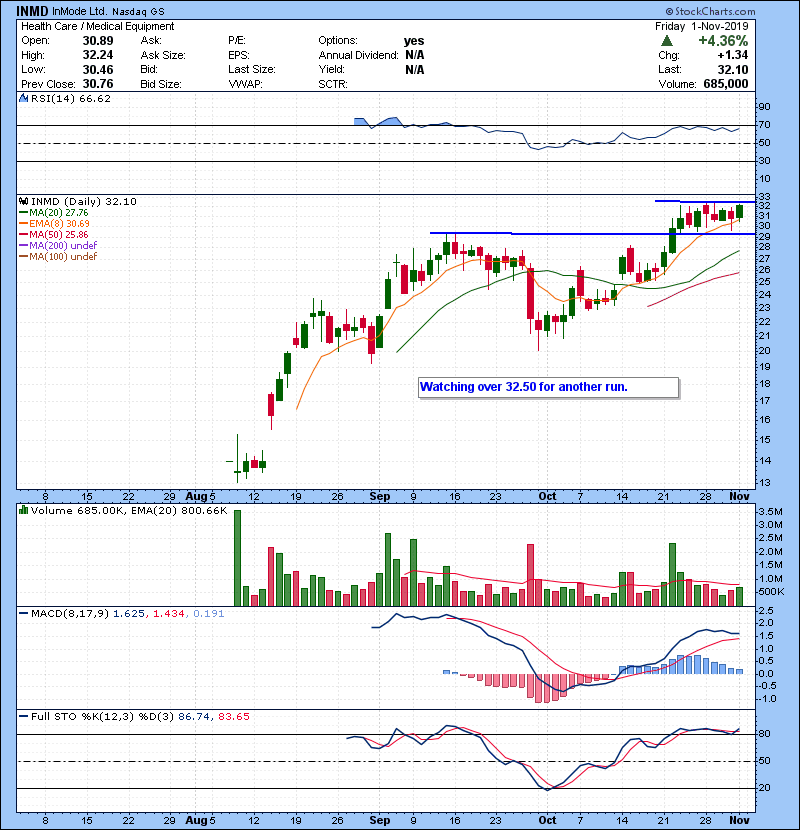Click the Nasdaq GS exchange label
Viewport: 800px width, 830px height.
[138, 11]
